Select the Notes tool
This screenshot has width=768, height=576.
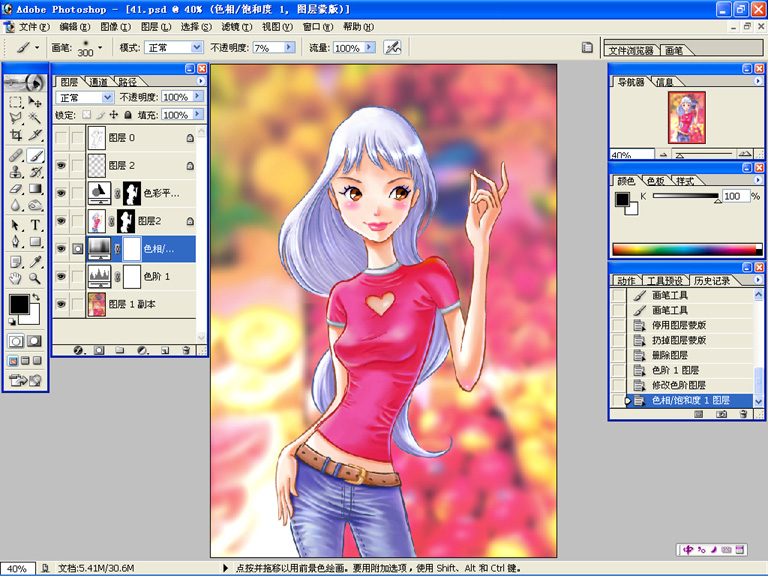point(16,262)
